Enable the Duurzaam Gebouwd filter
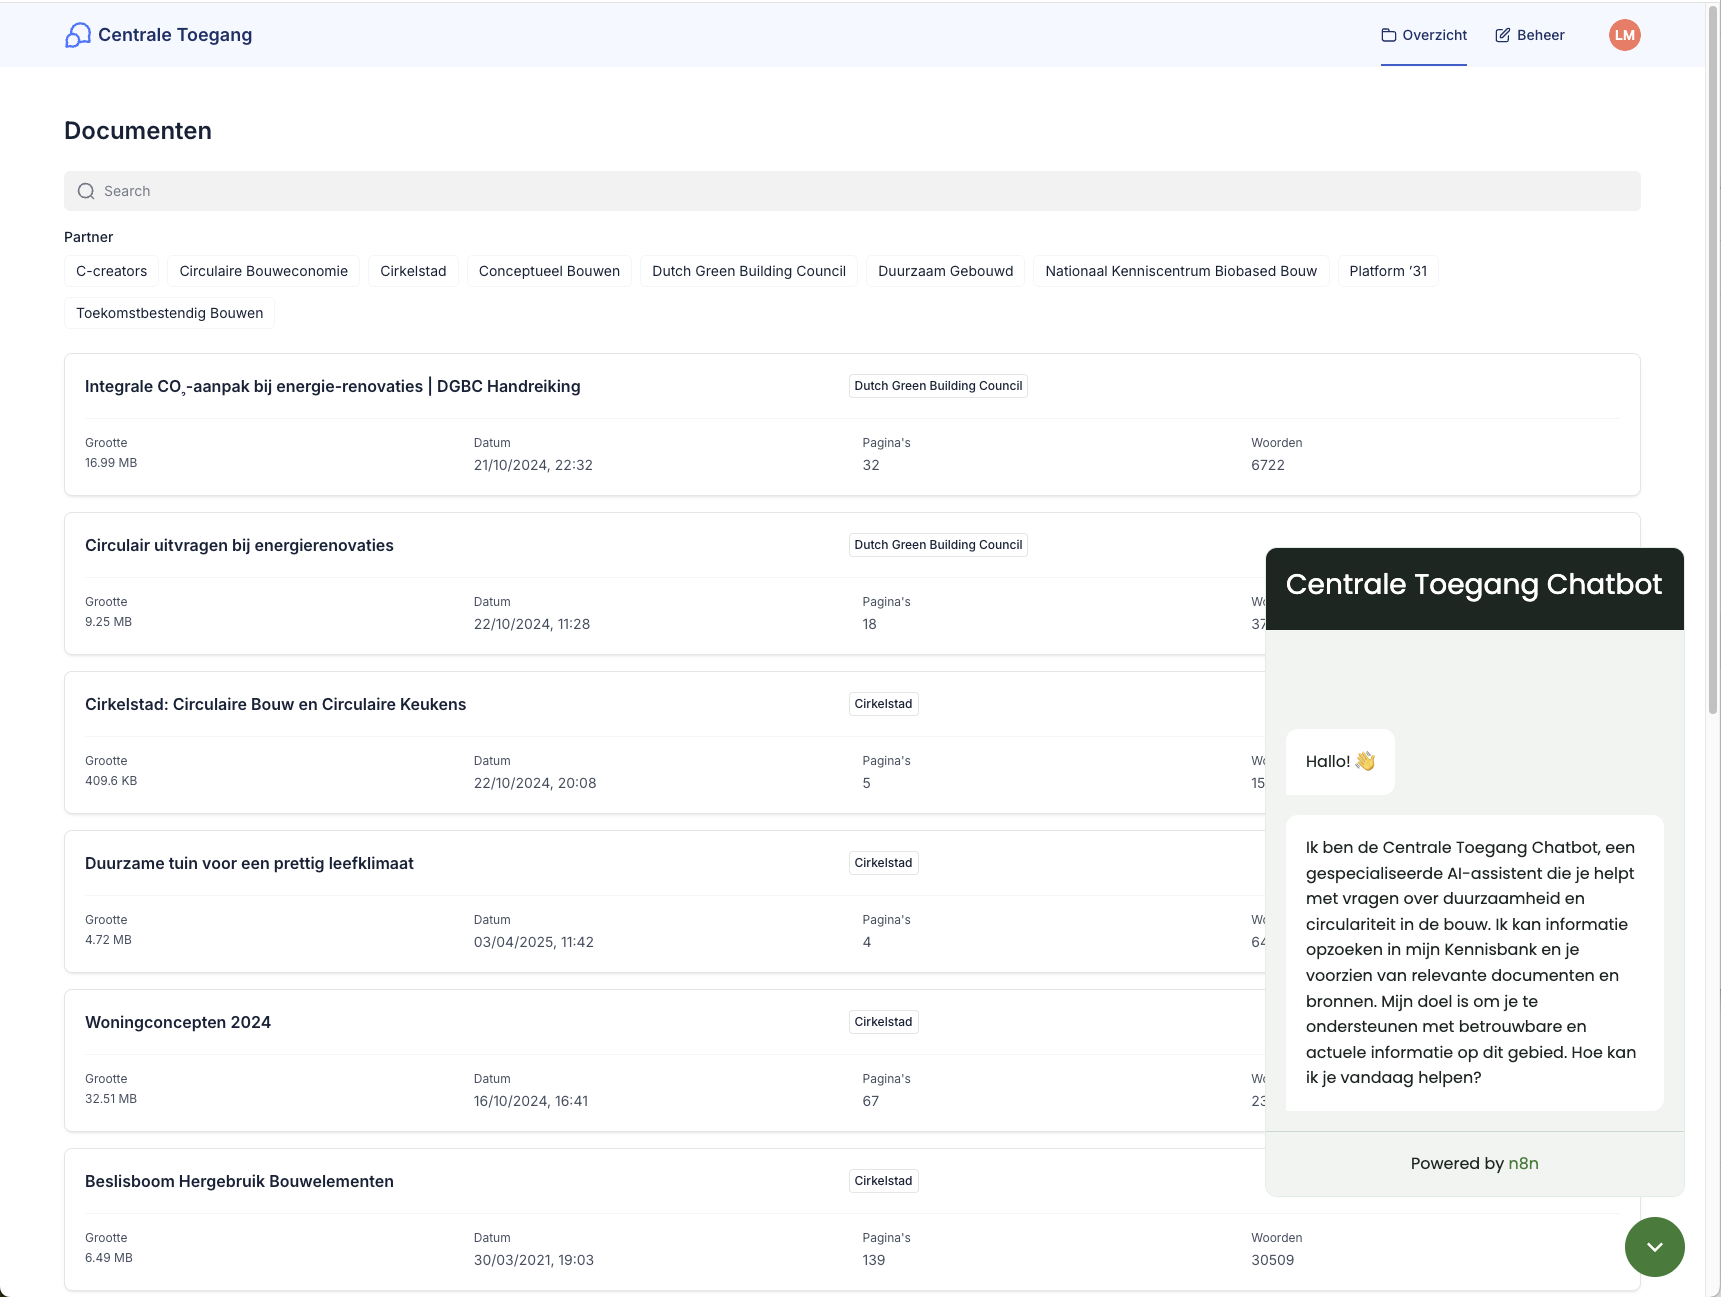1721x1297 pixels. click(x=945, y=270)
